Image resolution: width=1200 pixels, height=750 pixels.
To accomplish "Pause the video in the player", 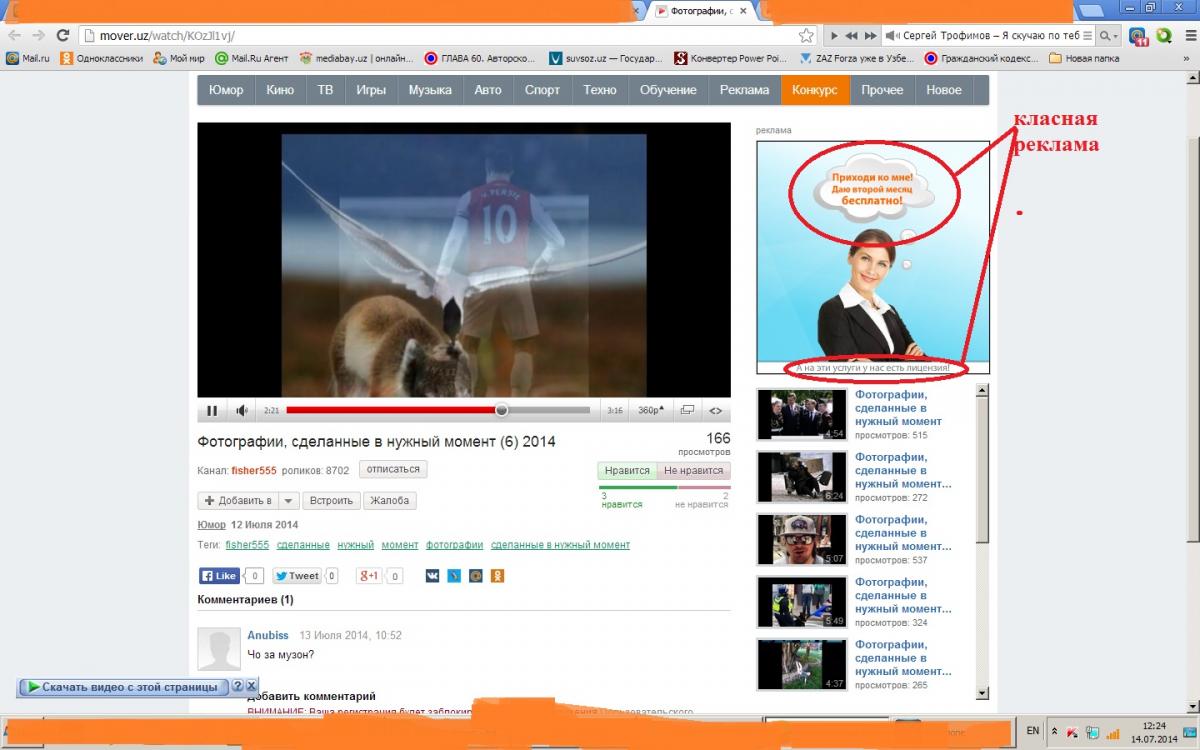I will (212, 410).
